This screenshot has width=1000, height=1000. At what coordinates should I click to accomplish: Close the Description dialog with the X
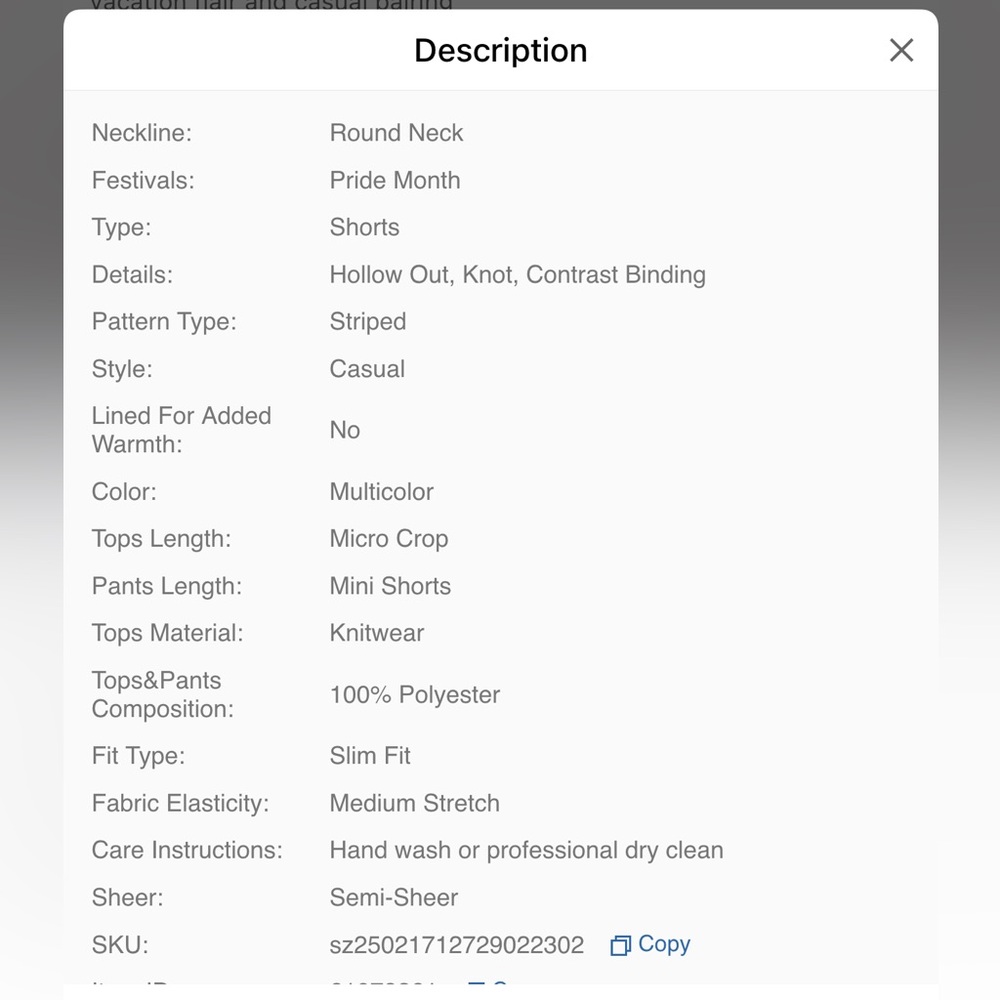[901, 50]
